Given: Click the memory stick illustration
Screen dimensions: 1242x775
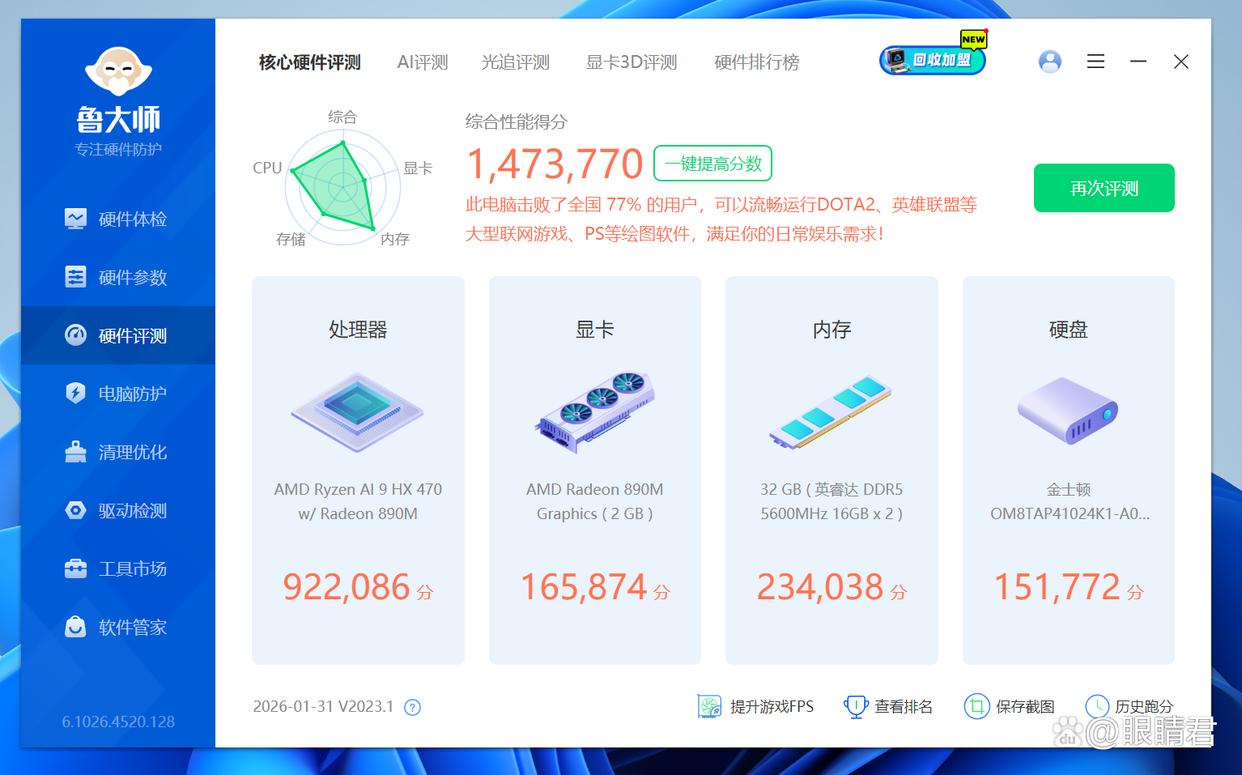Looking at the screenshot, I should coord(831,410).
